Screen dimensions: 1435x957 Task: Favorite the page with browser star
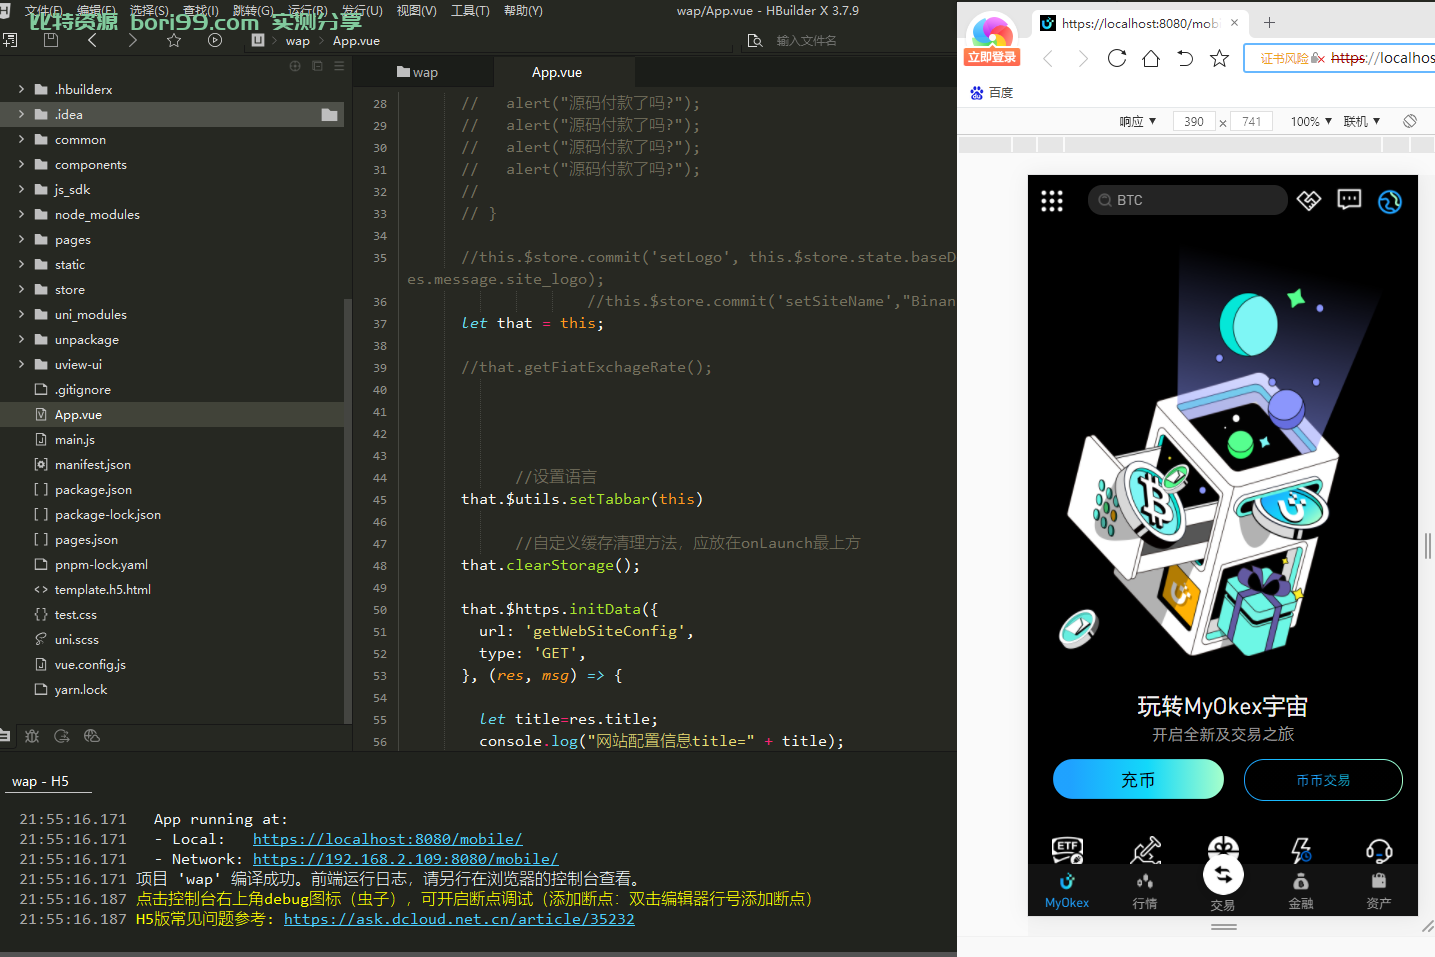click(1219, 58)
